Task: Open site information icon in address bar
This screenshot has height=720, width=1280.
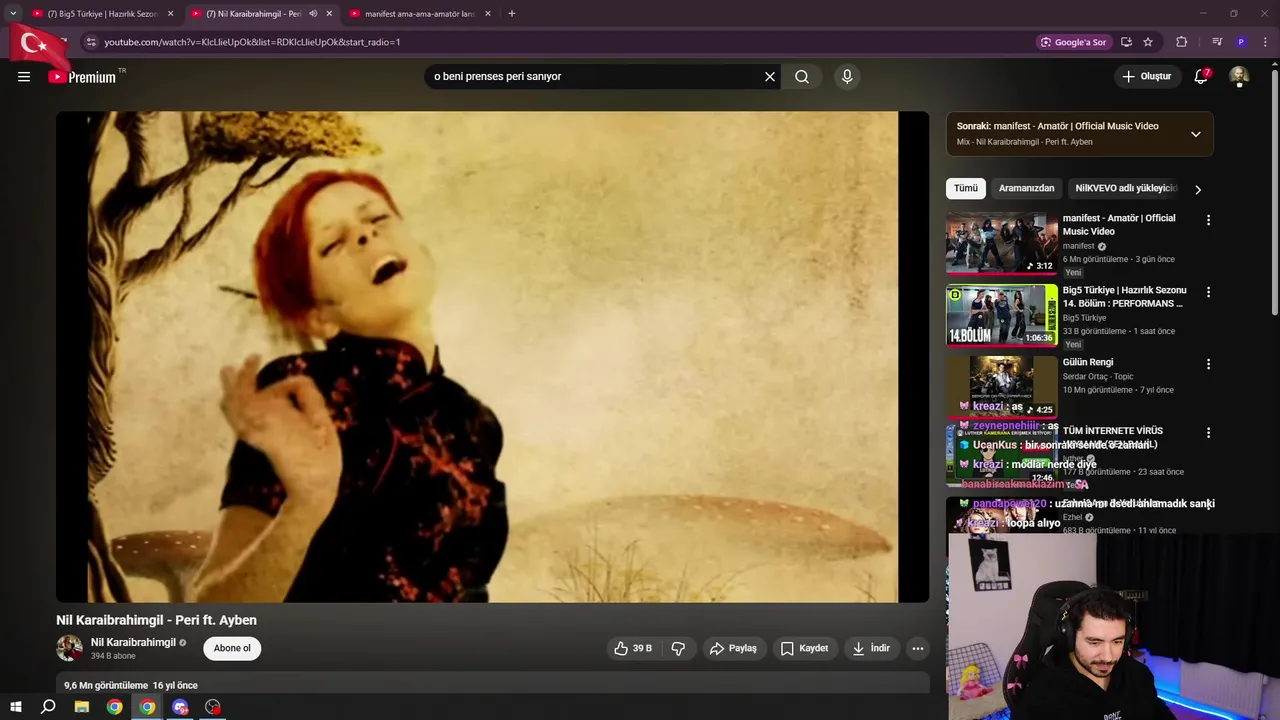Action: [91, 42]
